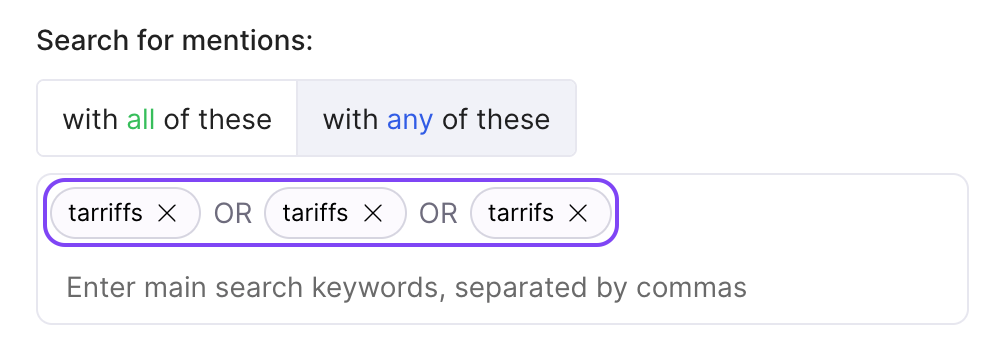Focus the 'Enter main search keywords' field
This screenshot has width=1005, height=363.
[502, 287]
